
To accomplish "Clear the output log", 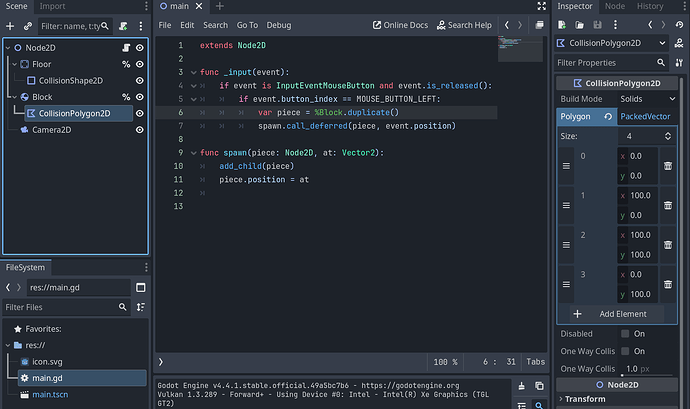I will [521, 386].
